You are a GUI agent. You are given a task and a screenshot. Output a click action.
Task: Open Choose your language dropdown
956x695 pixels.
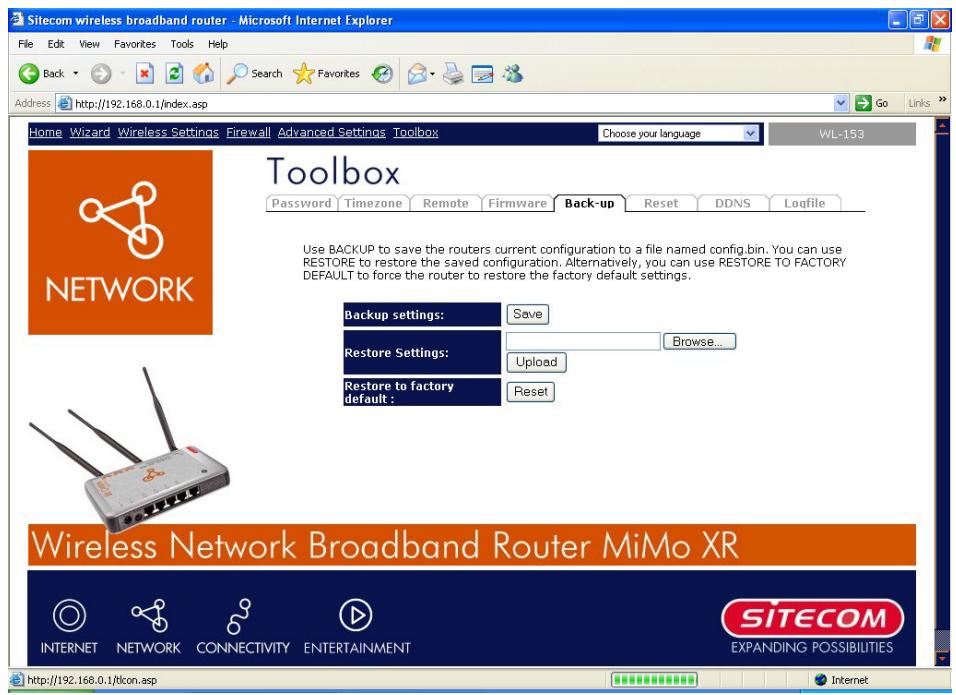tap(678, 134)
